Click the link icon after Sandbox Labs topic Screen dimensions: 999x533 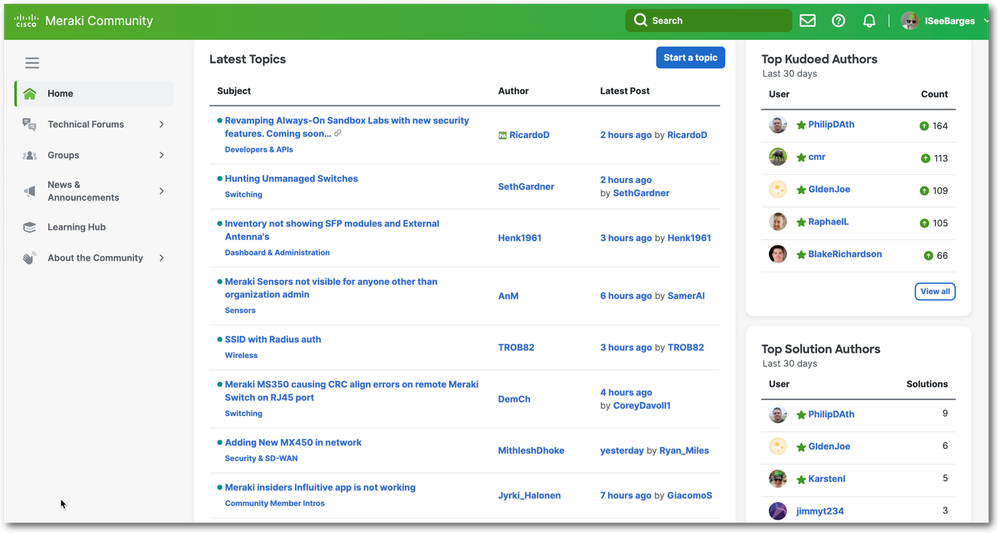[x=338, y=133]
